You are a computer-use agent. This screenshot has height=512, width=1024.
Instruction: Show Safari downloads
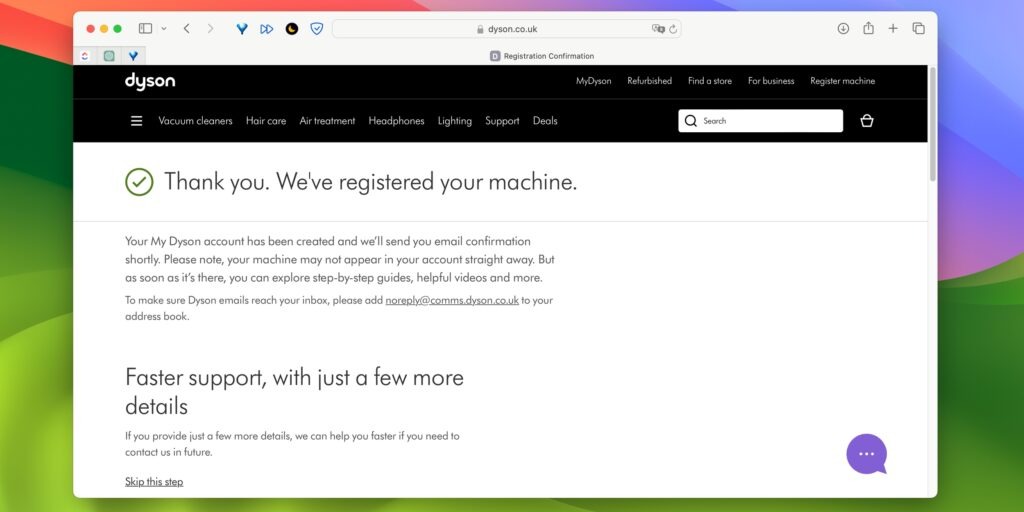point(843,29)
